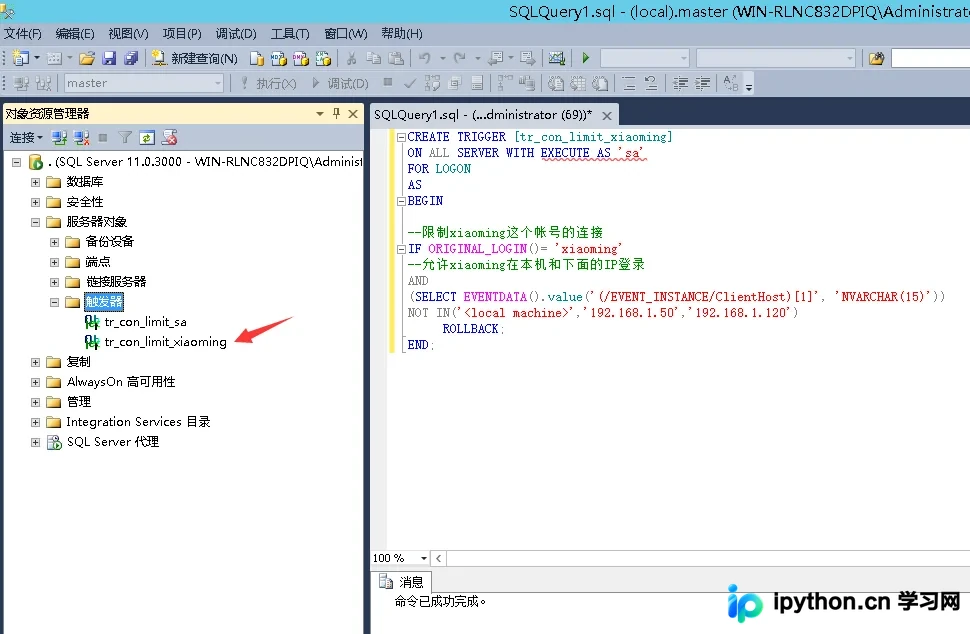
Task: Click the Database Engine Query icon
Action: point(256,58)
